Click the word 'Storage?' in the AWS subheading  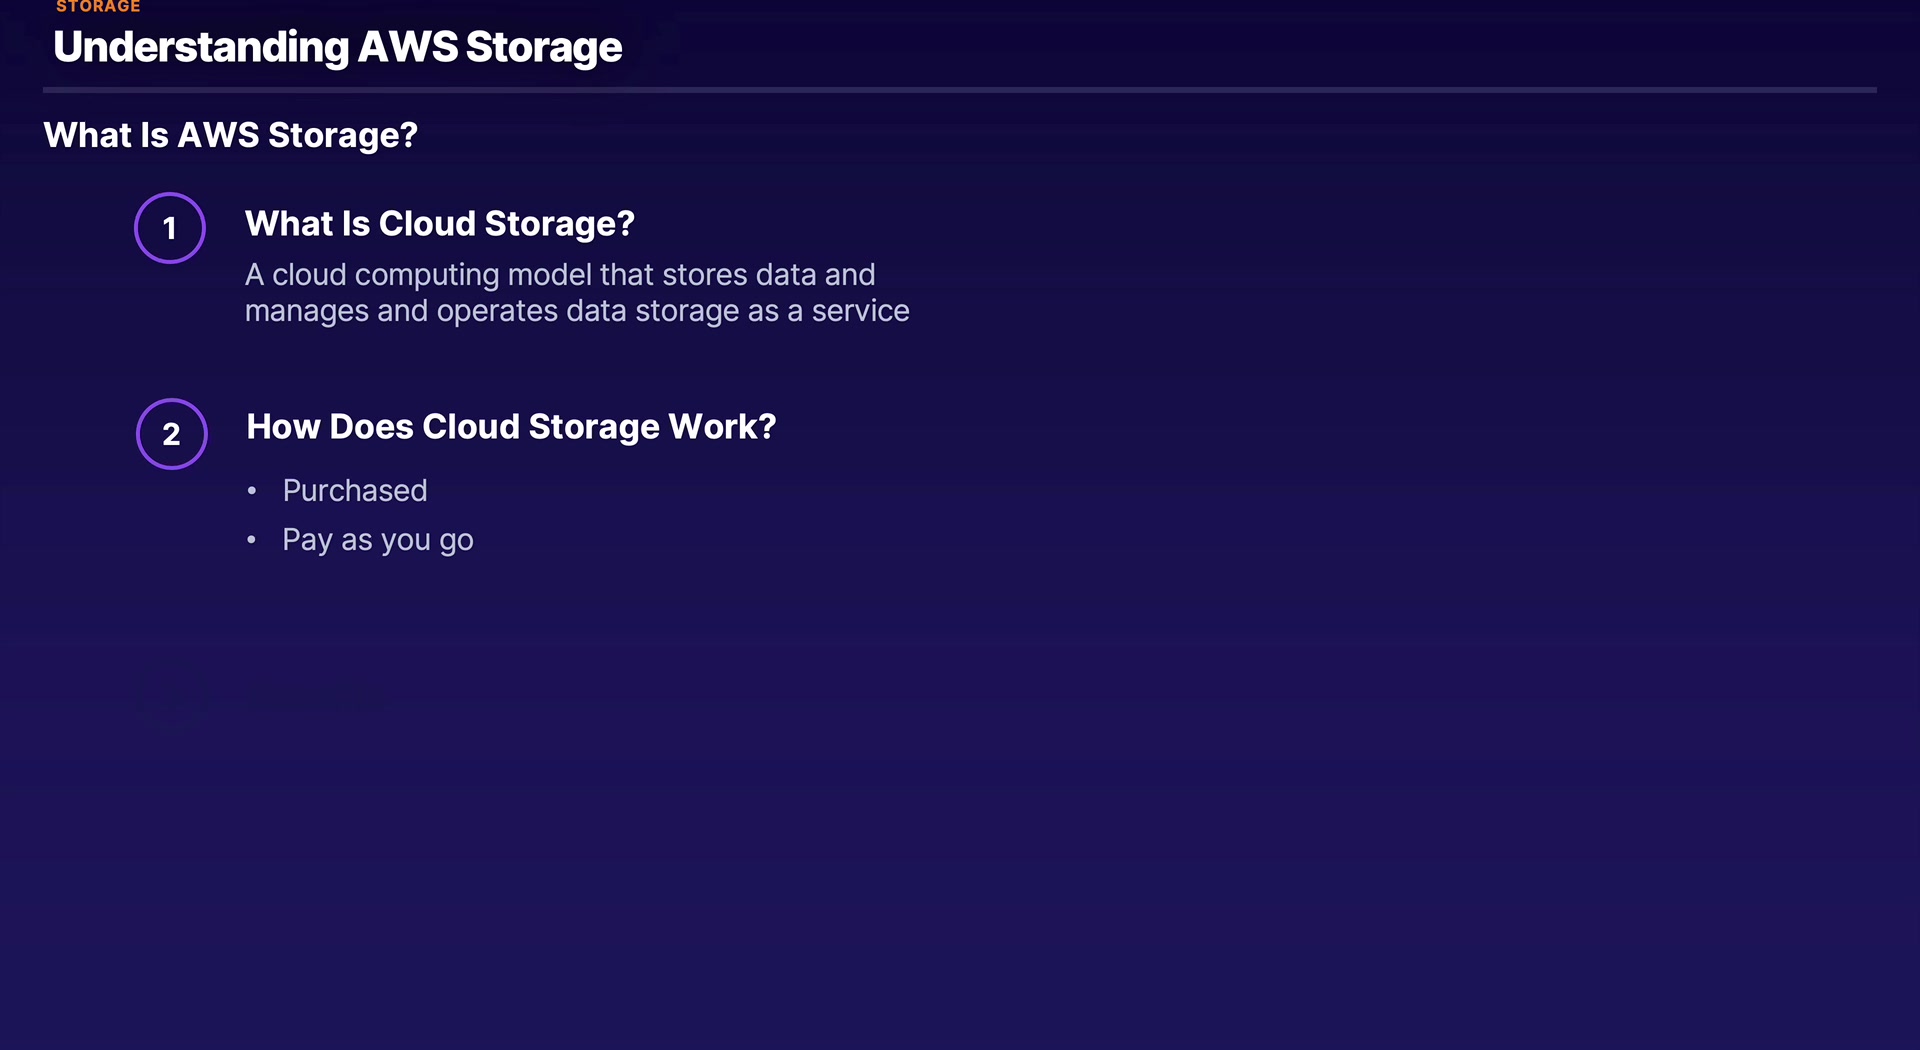[342, 135]
